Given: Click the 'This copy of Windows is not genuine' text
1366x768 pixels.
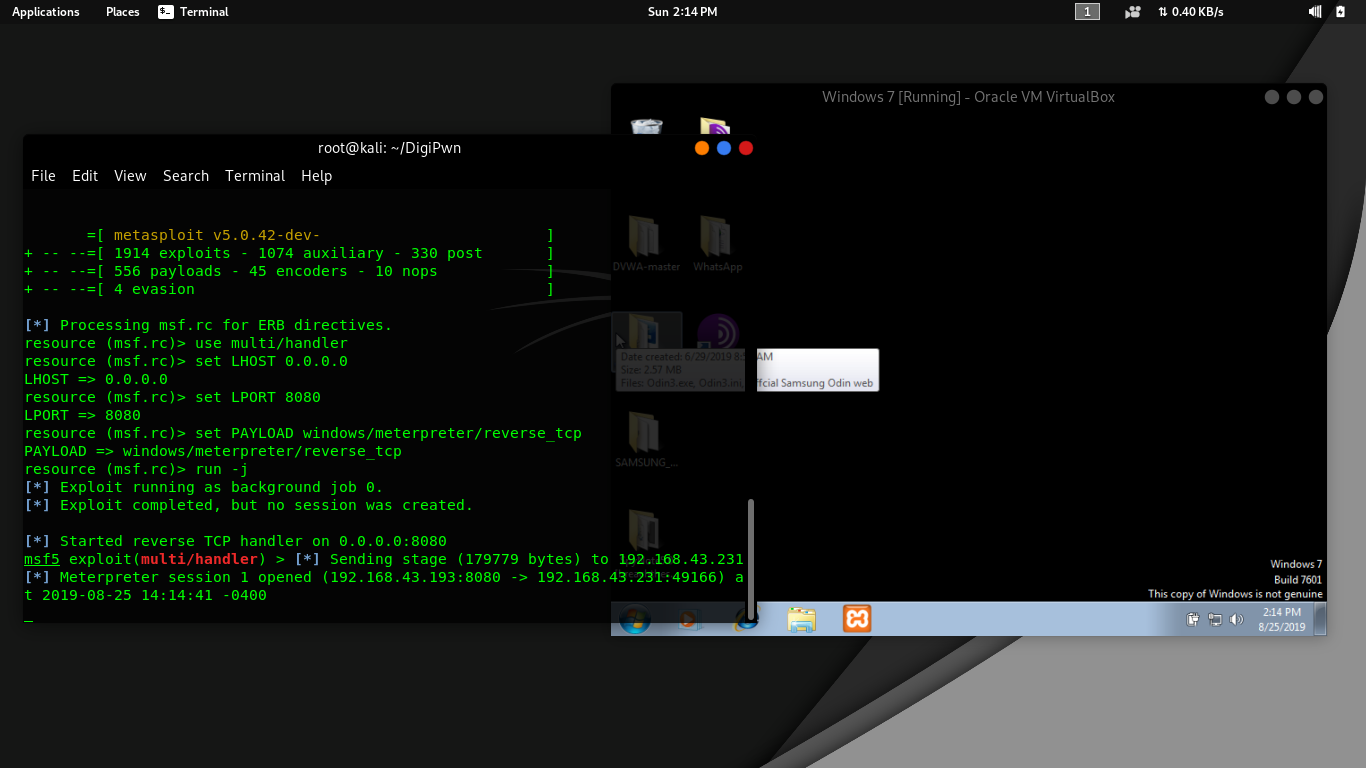Looking at the screenshot, I should 1235,594.
